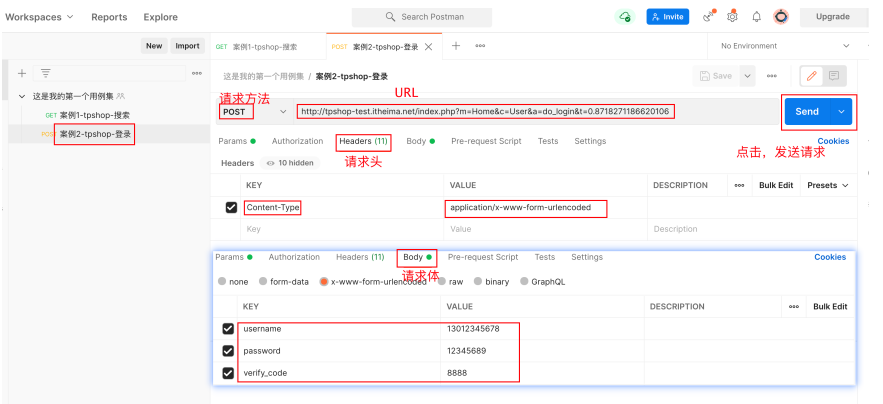Click the create new collection plus icon
883x404 pixels.
tap(22, 73)
